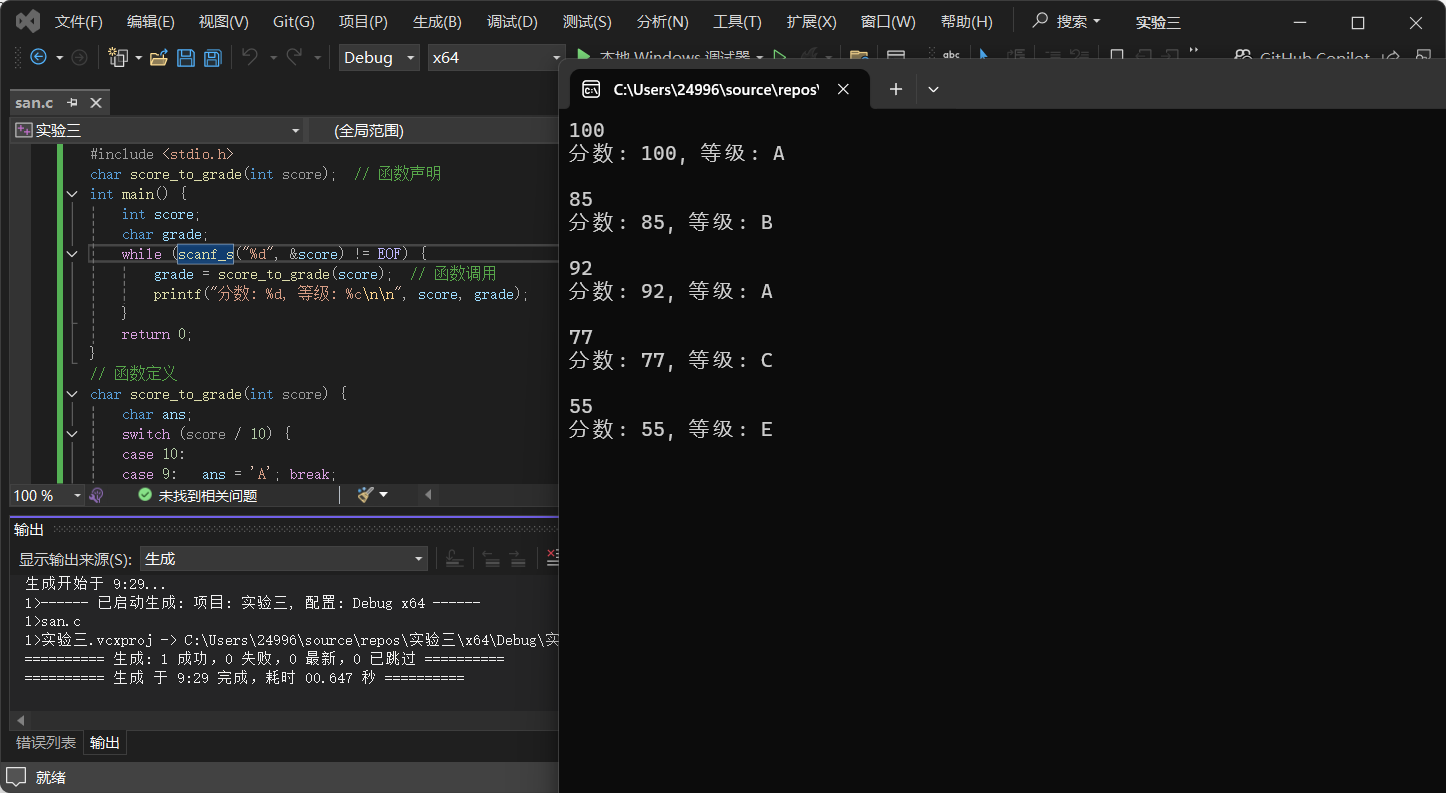The height and width of the screenshot is (793, 1446).
Task: Collapse the while loop code block
Action: (72, 254)
